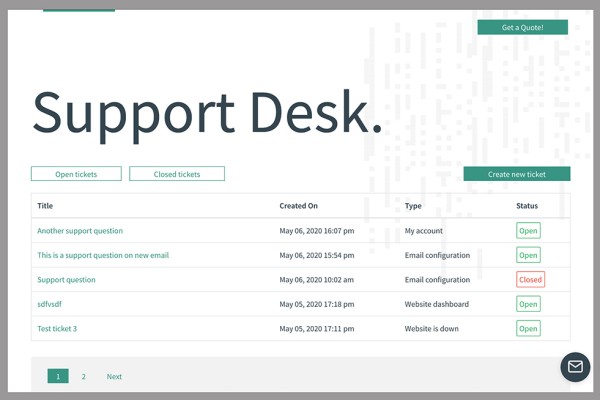Click the 'Website dashboard' type cell
Viewport: 600px width, 400px height.
pos(437,304)
